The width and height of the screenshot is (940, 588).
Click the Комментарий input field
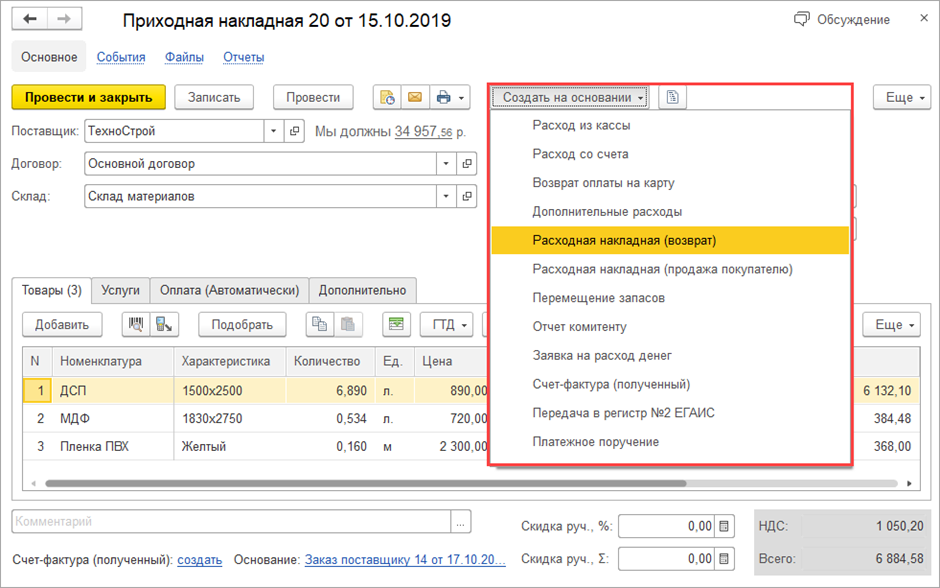point(231,521)
